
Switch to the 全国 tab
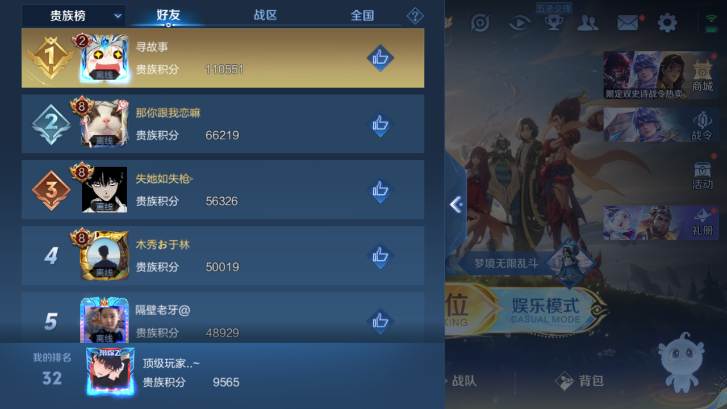click(x=362, y=15)
